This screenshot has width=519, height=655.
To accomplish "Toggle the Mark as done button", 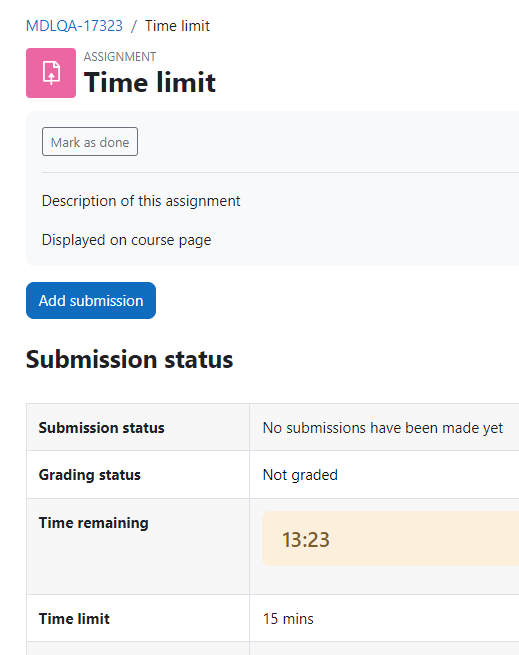I will (90, 142).
